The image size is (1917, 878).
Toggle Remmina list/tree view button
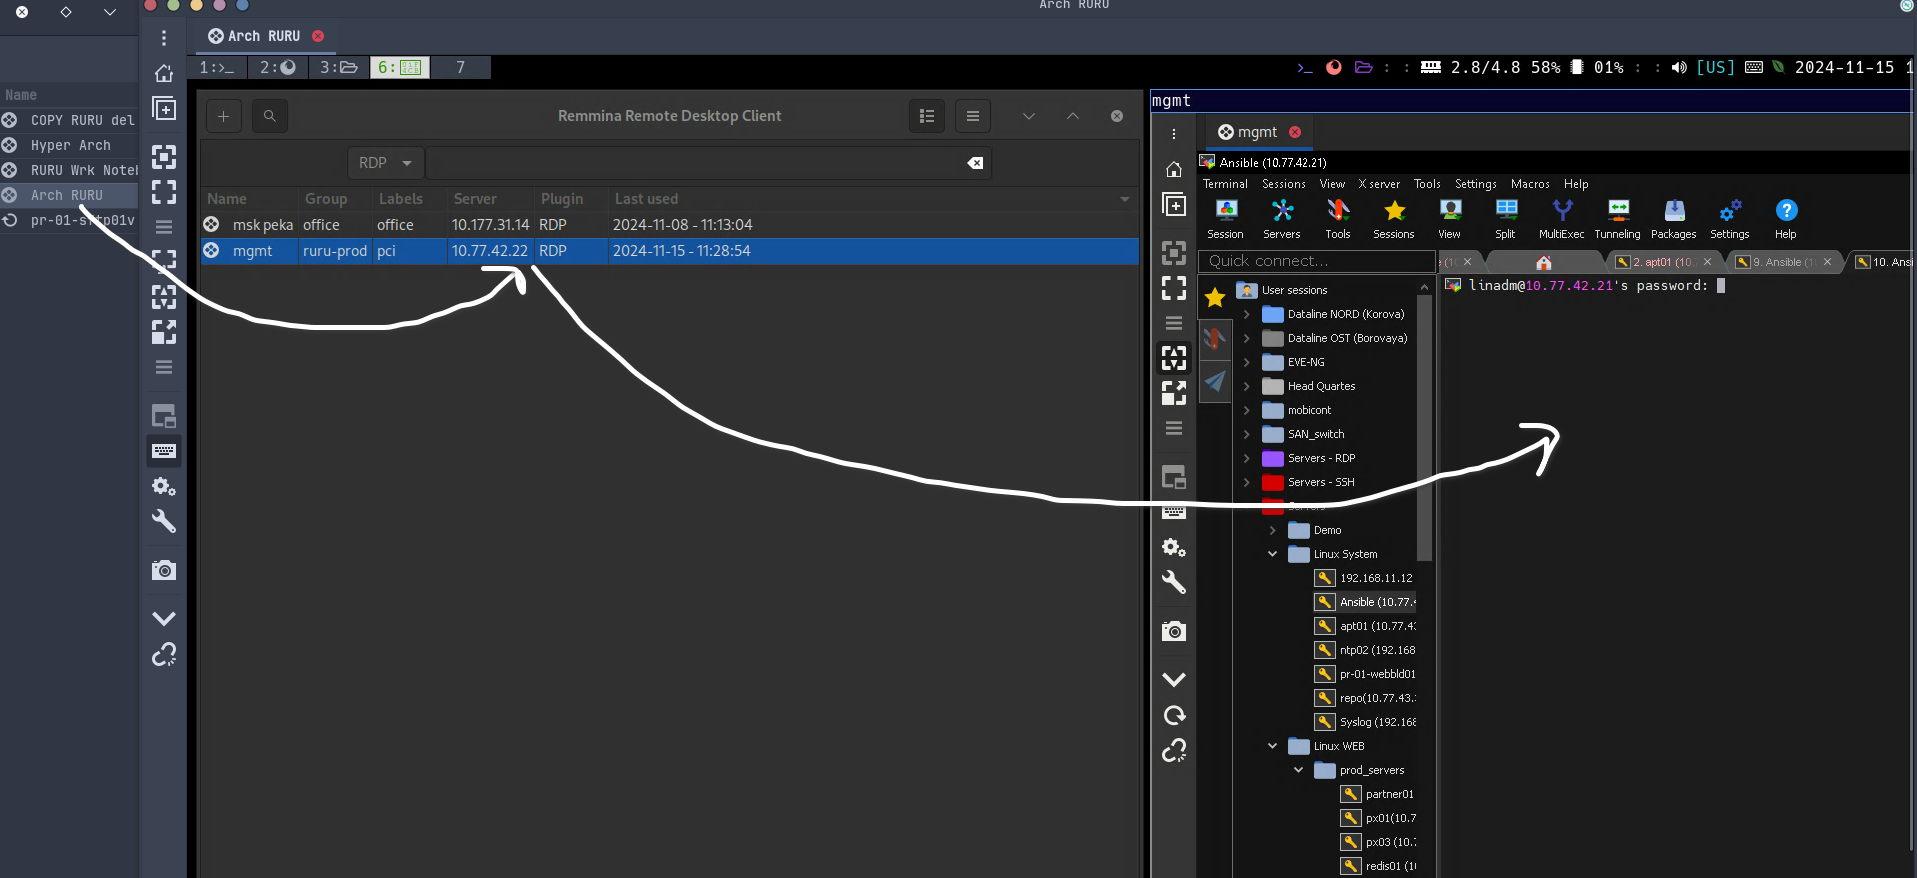(927, 116)
